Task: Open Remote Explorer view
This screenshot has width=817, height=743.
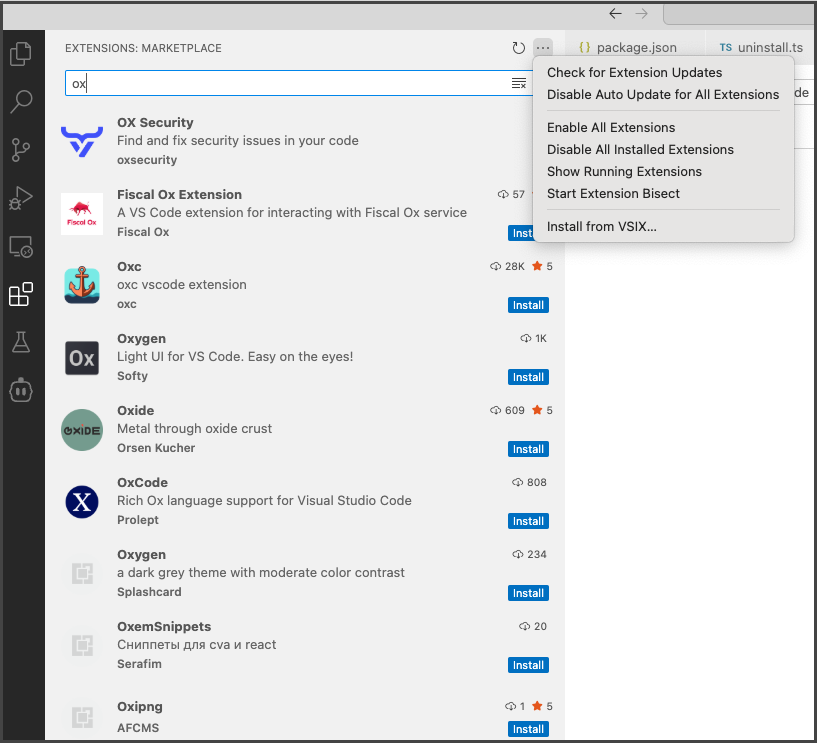Action: point(21,246)
